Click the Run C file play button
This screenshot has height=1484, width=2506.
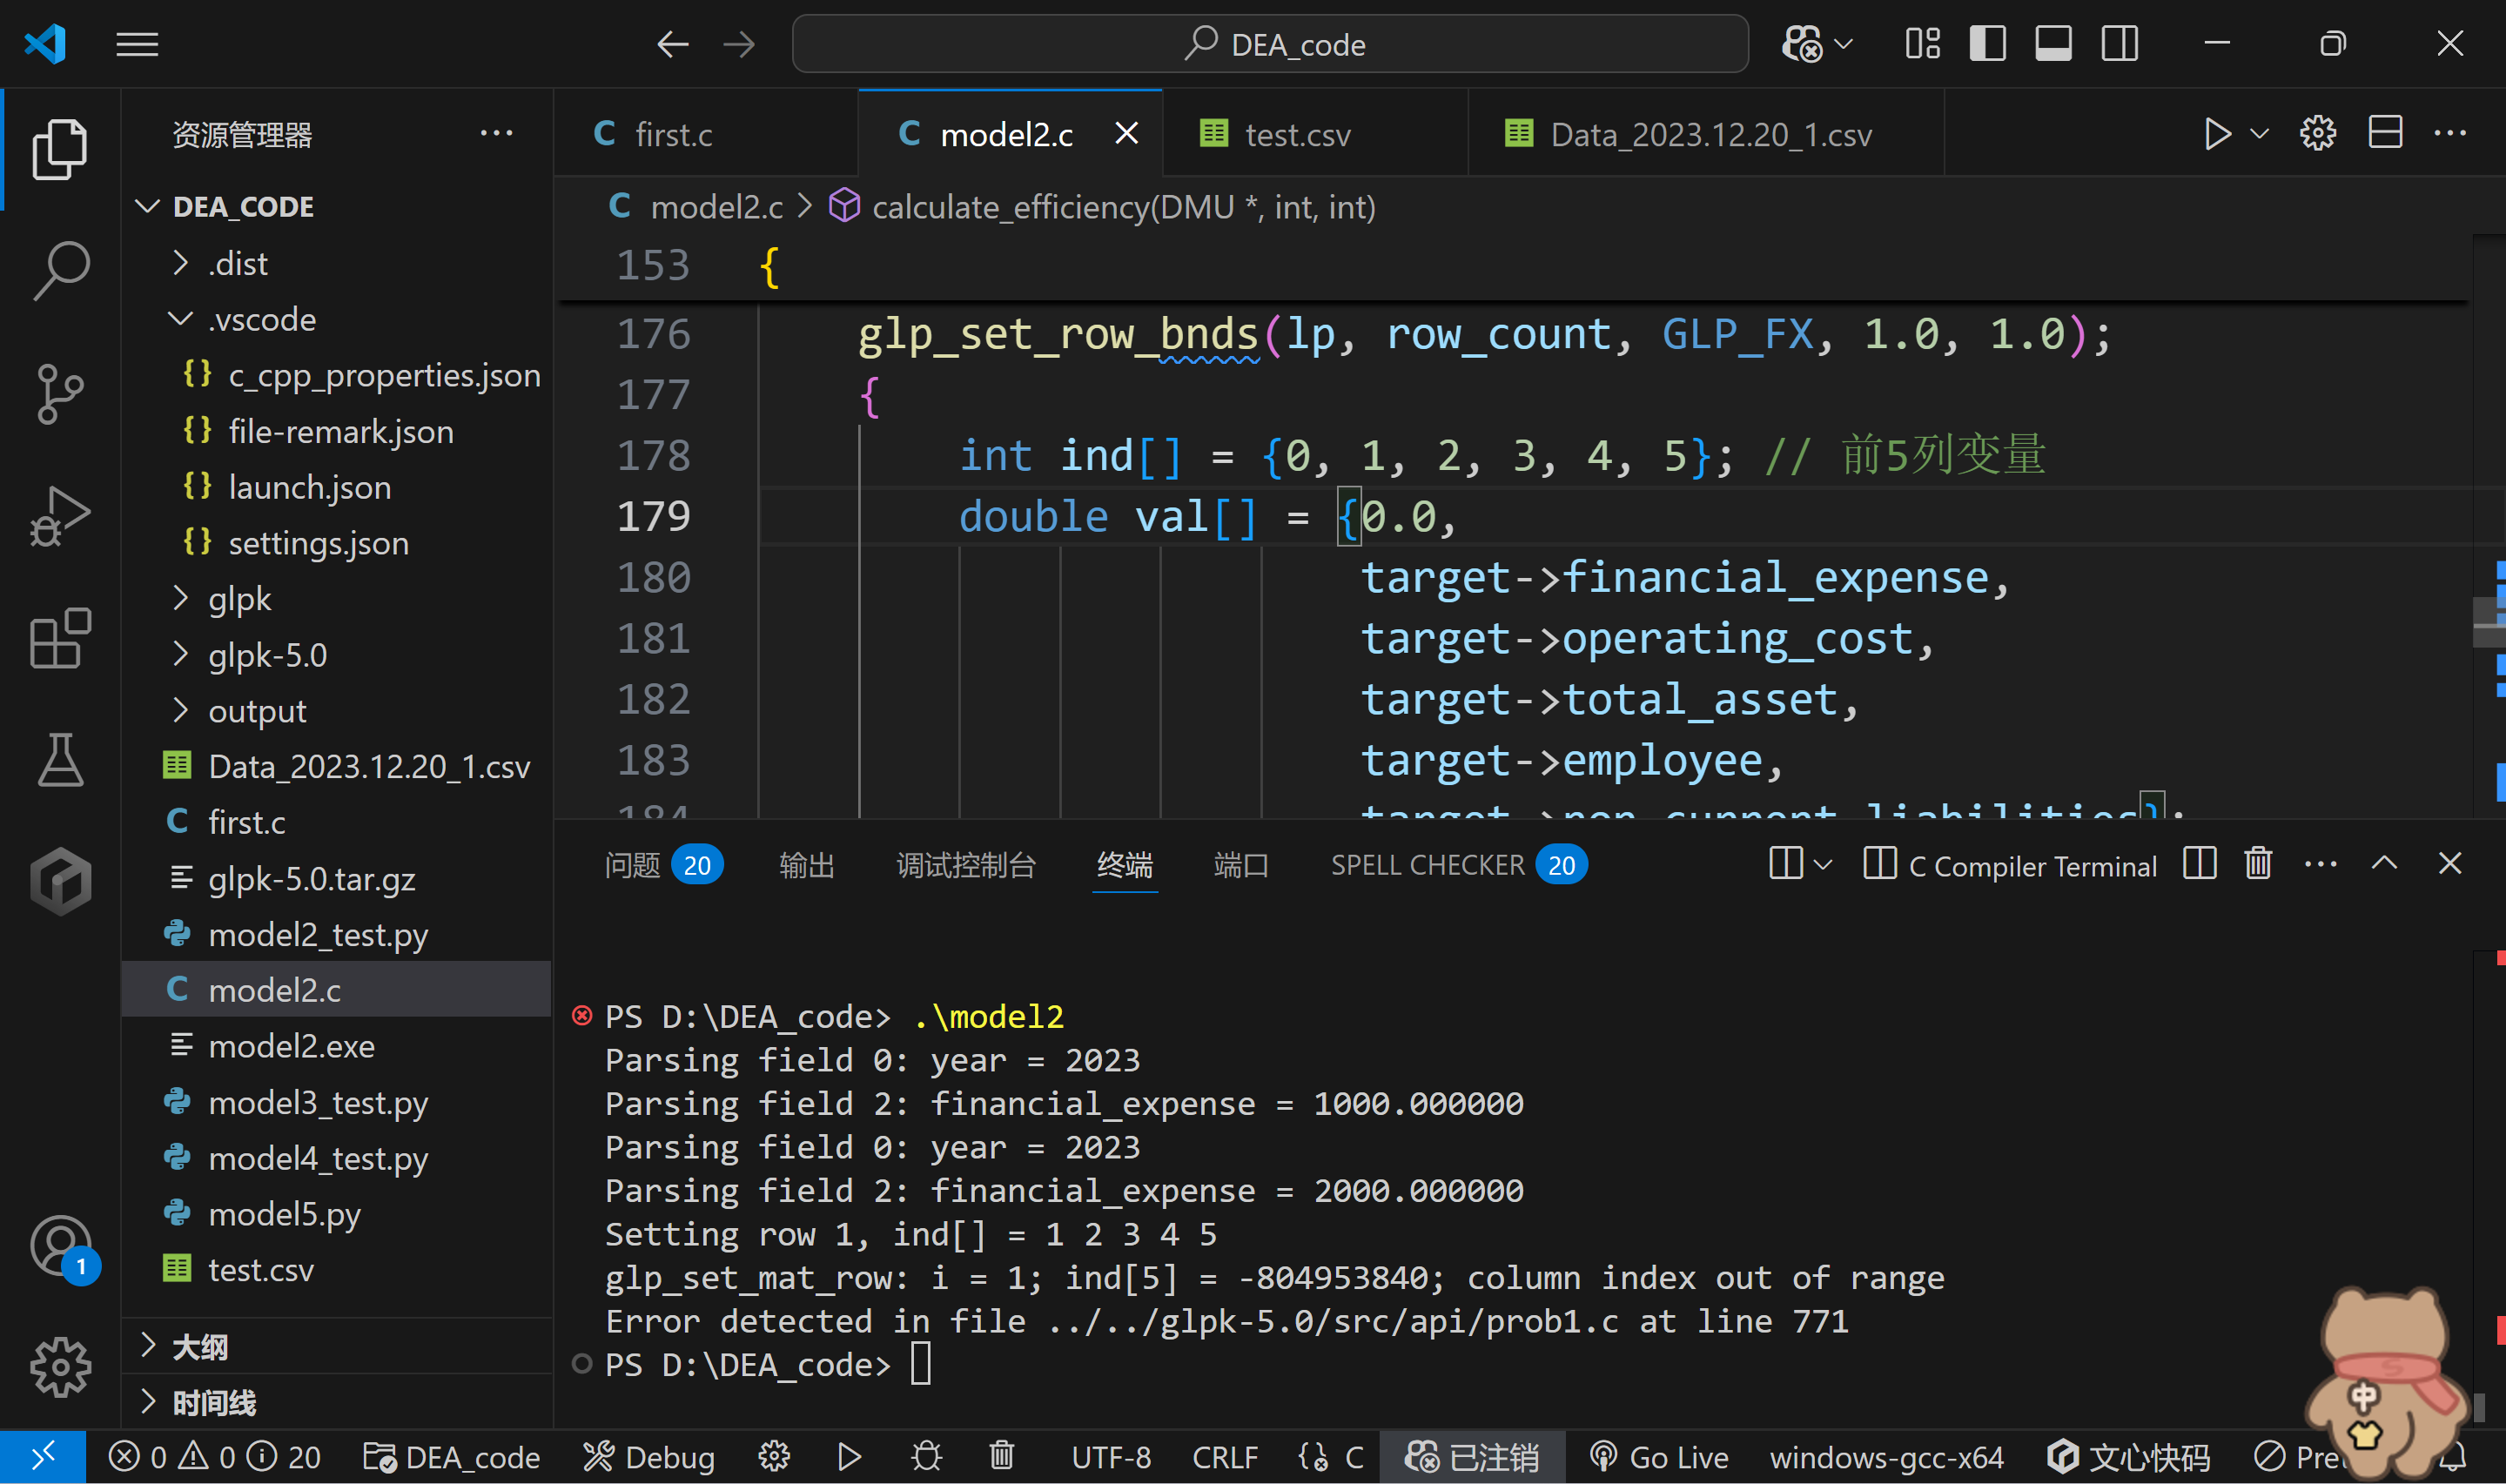pos(2216,134)
